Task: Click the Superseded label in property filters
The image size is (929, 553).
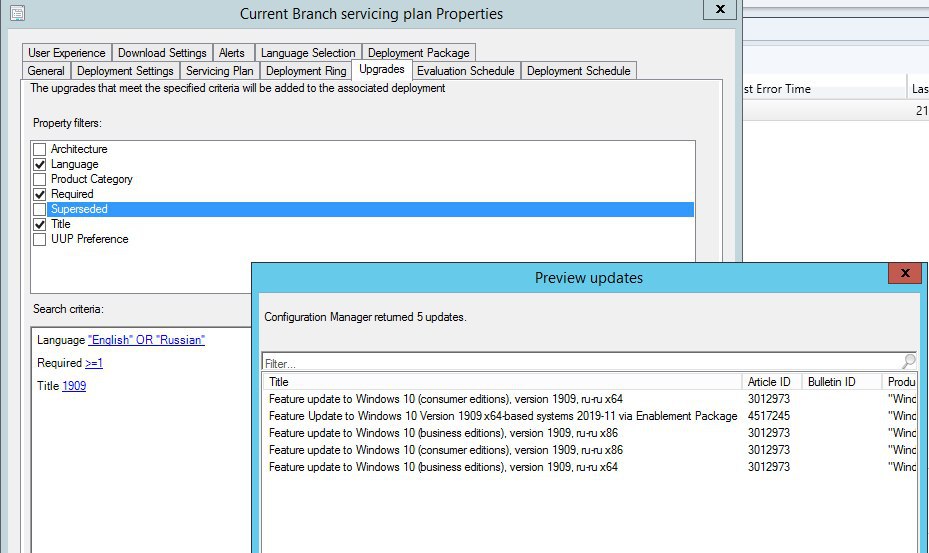Action: (79, 209)
